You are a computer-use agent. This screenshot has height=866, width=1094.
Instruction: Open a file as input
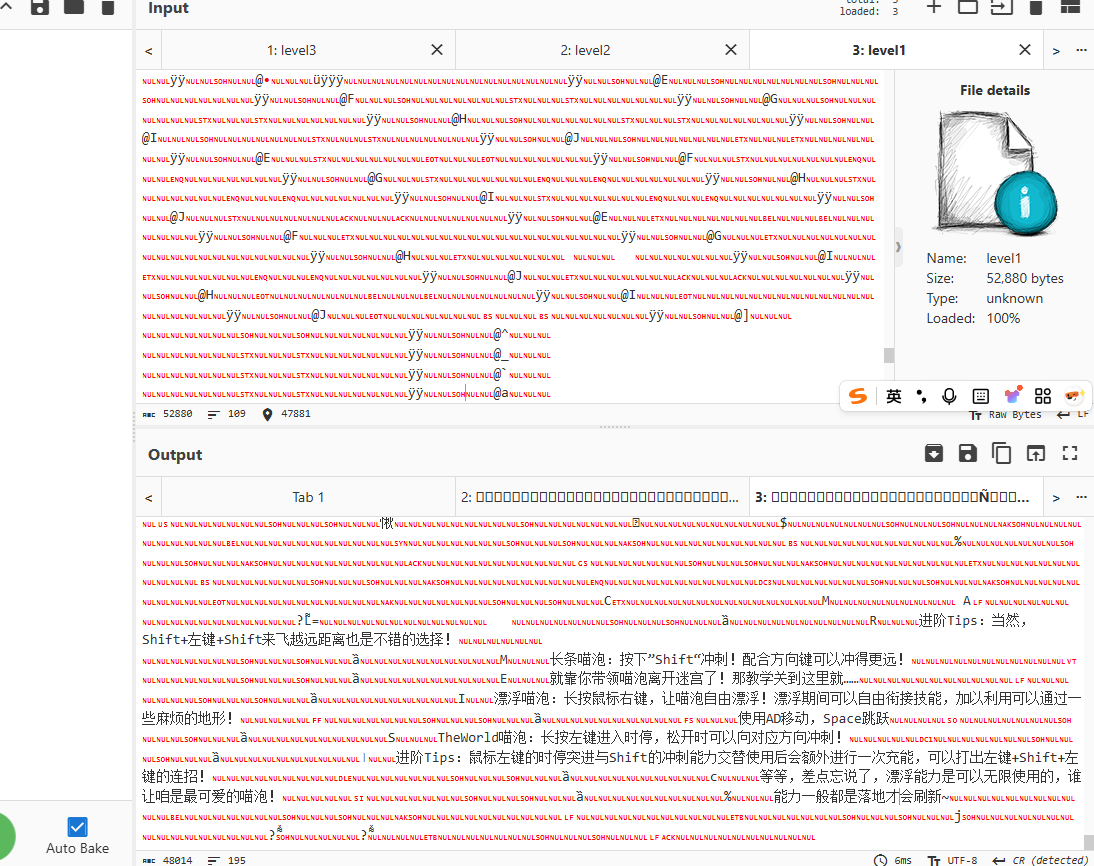(1002, 7)
